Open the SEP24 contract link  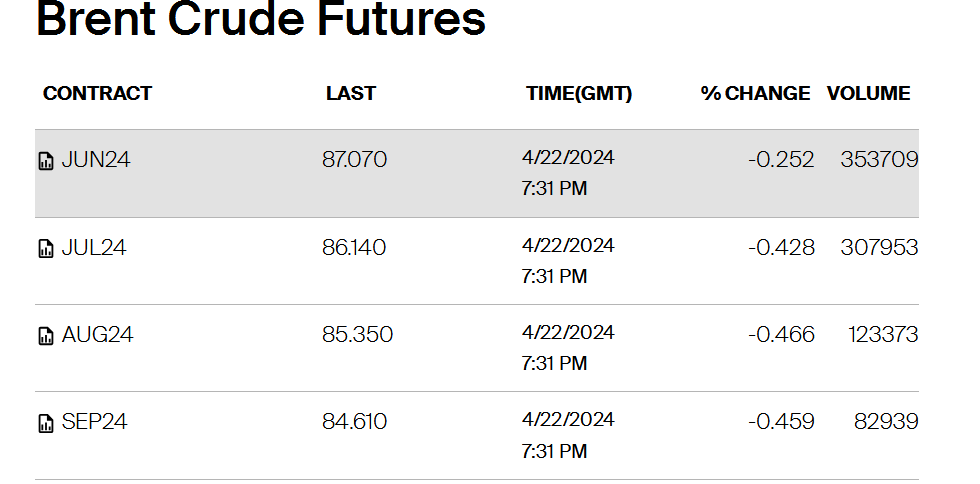click(94, 422)
